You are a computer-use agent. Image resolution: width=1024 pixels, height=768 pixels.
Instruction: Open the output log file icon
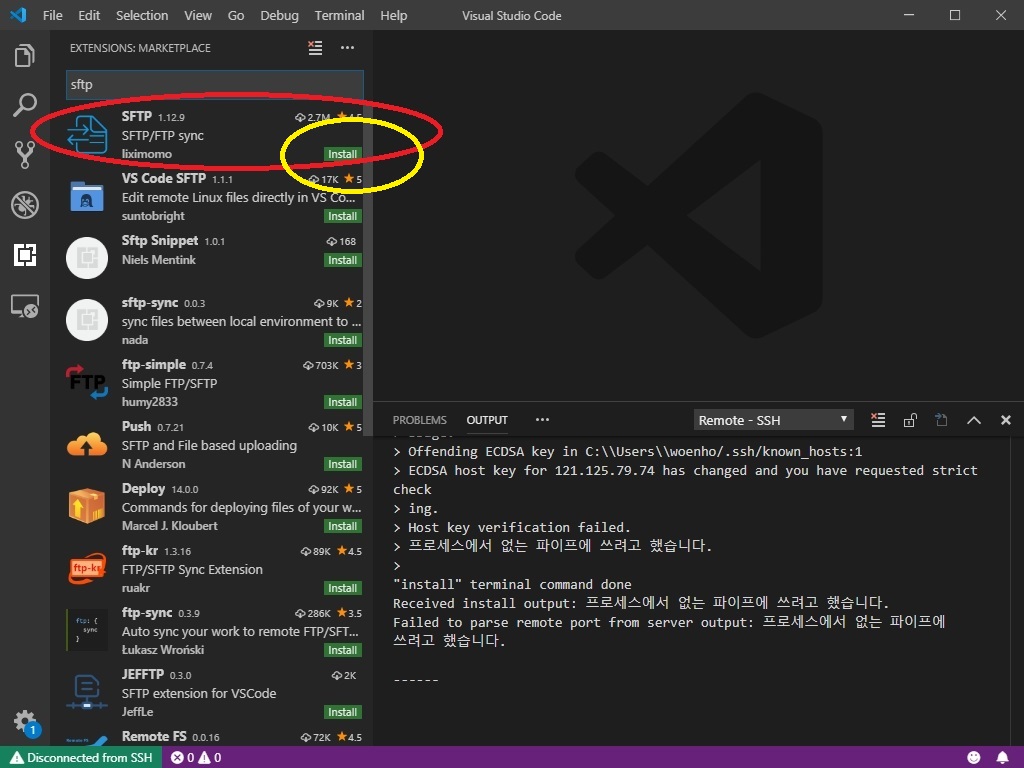coord(941,420)
